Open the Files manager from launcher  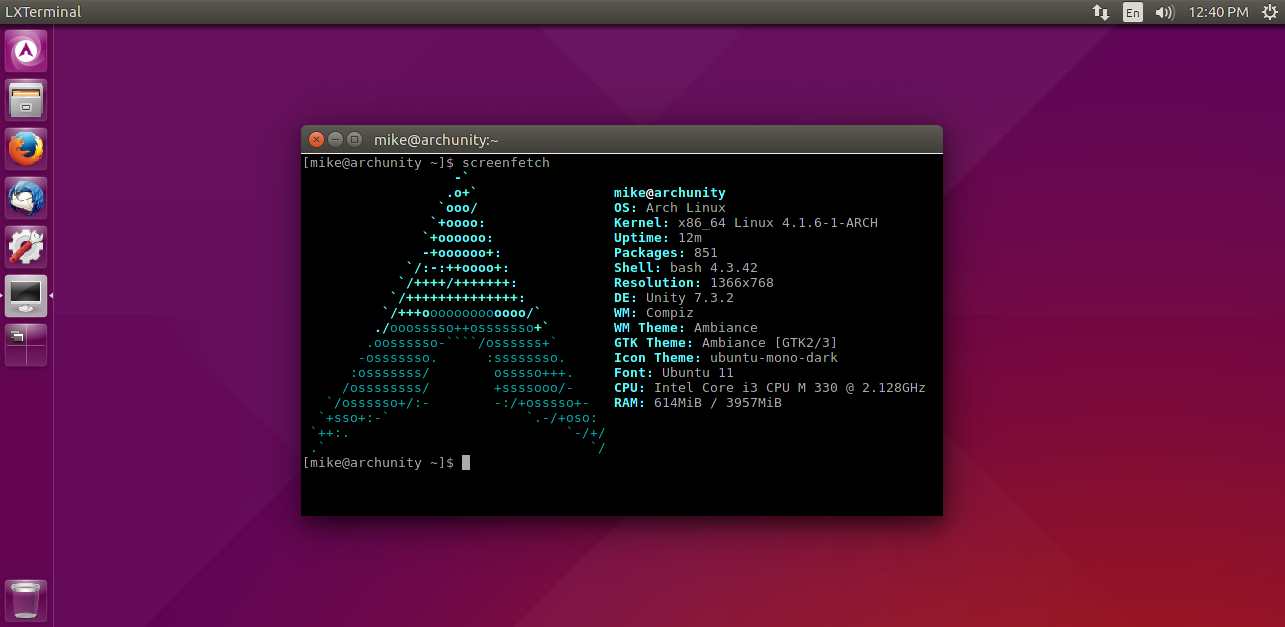(26, 100)
